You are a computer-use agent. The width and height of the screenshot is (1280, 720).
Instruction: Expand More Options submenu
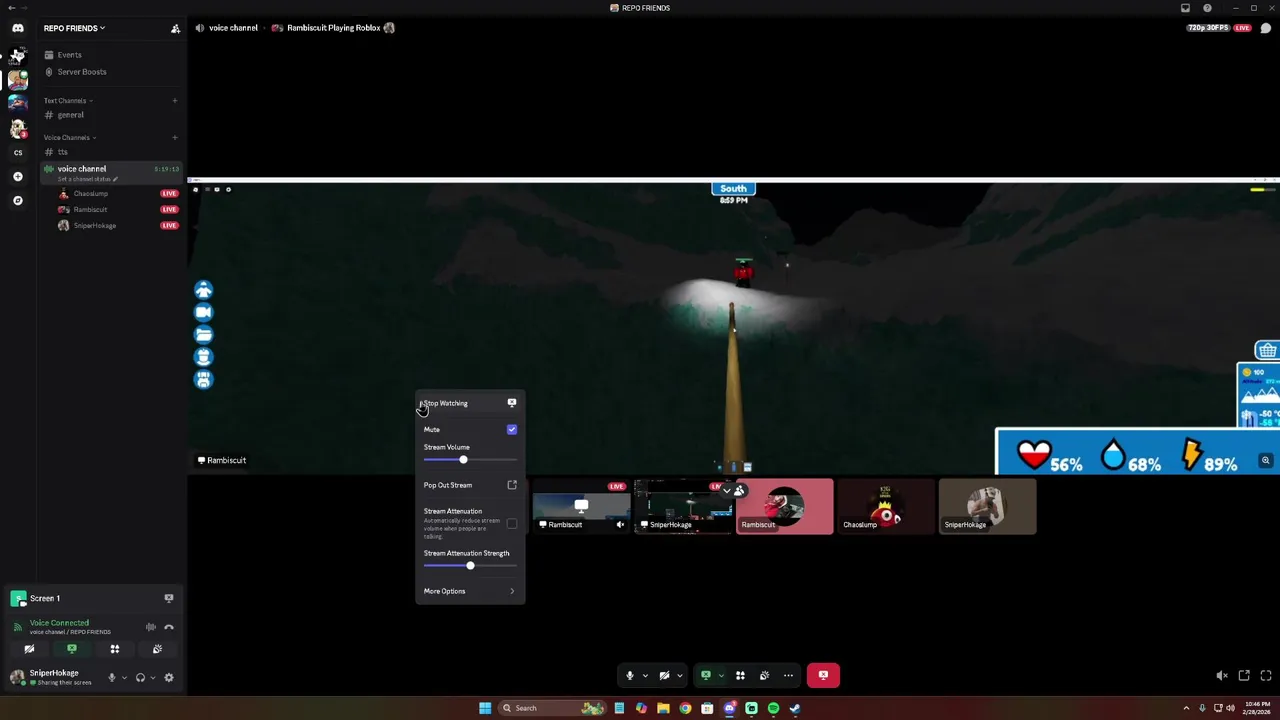point(470,591)
